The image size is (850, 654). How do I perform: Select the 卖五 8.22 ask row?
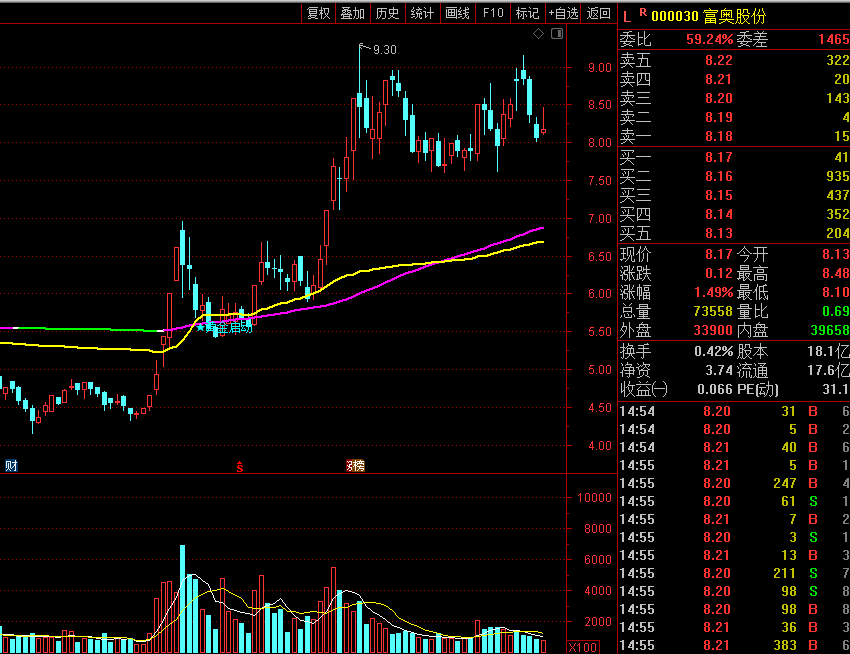(x=734, y=60)
